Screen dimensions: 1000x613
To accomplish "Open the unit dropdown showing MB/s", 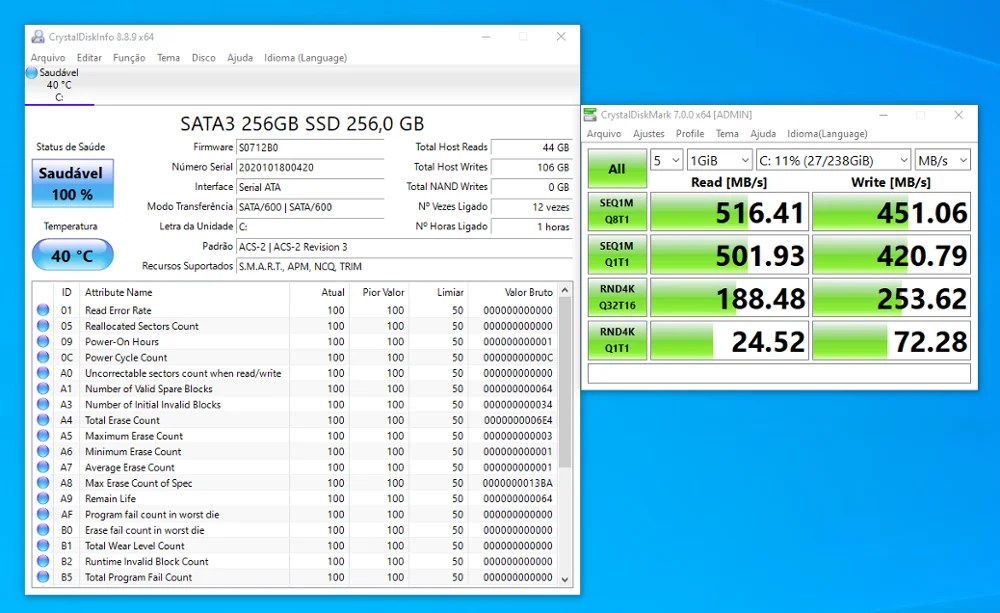I will coord(943,160).
